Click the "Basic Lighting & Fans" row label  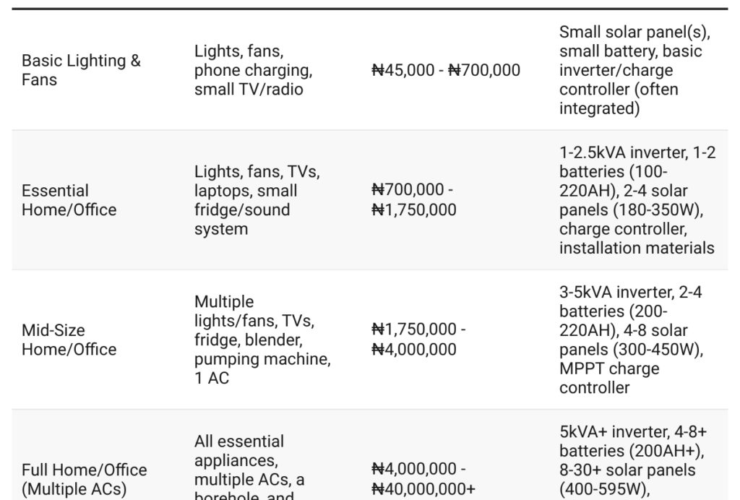pos(81,70)
